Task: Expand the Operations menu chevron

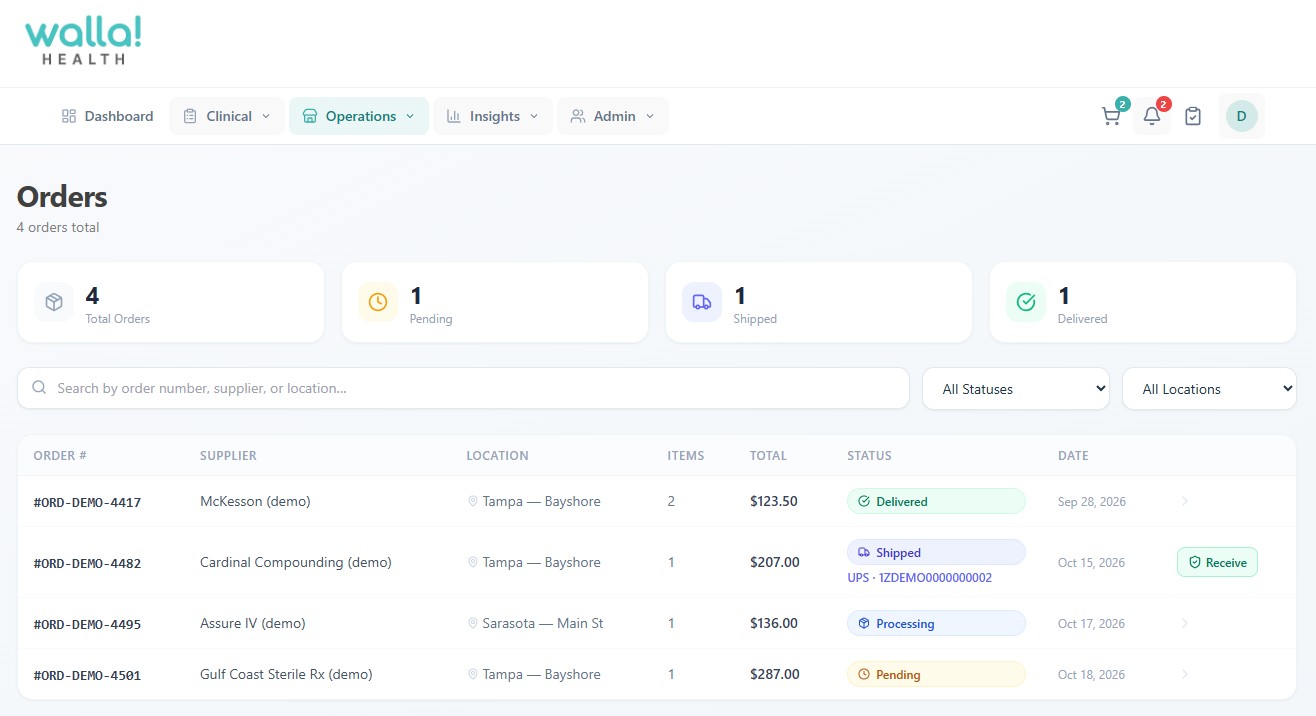Action: pos(410,116)
